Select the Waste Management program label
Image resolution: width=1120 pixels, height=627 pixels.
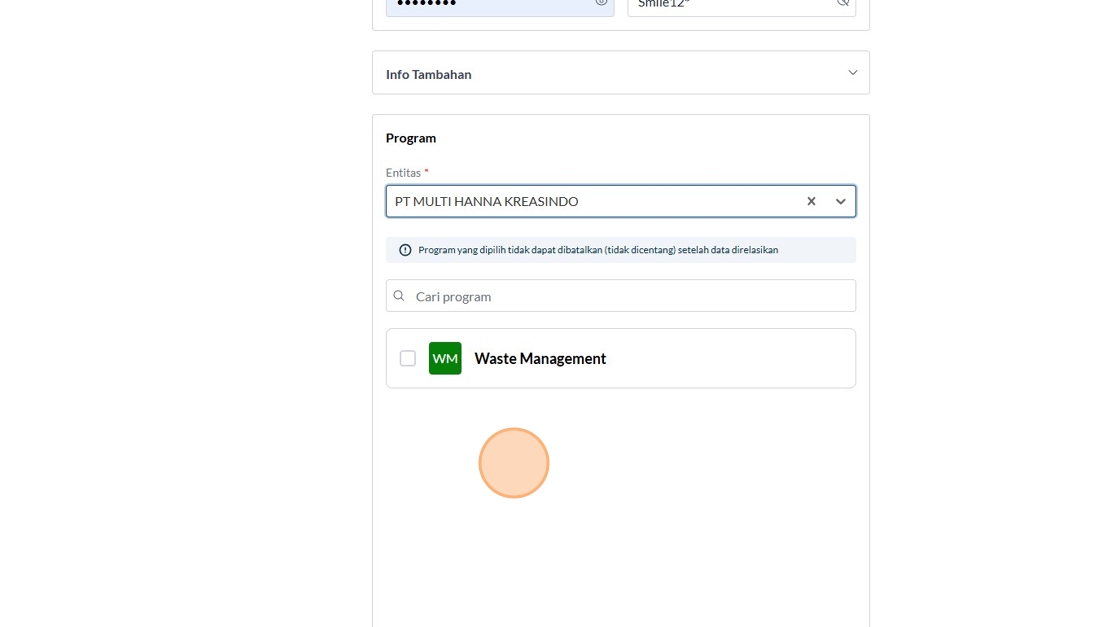click(540, 359)
